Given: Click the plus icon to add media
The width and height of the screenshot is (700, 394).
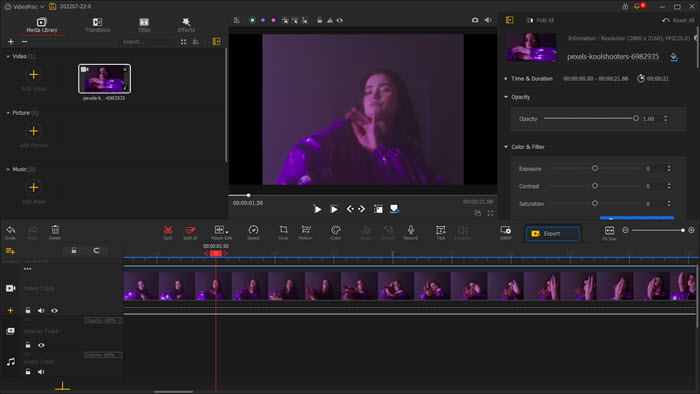Looking at the screenshot, I should (x=11, y=41).
